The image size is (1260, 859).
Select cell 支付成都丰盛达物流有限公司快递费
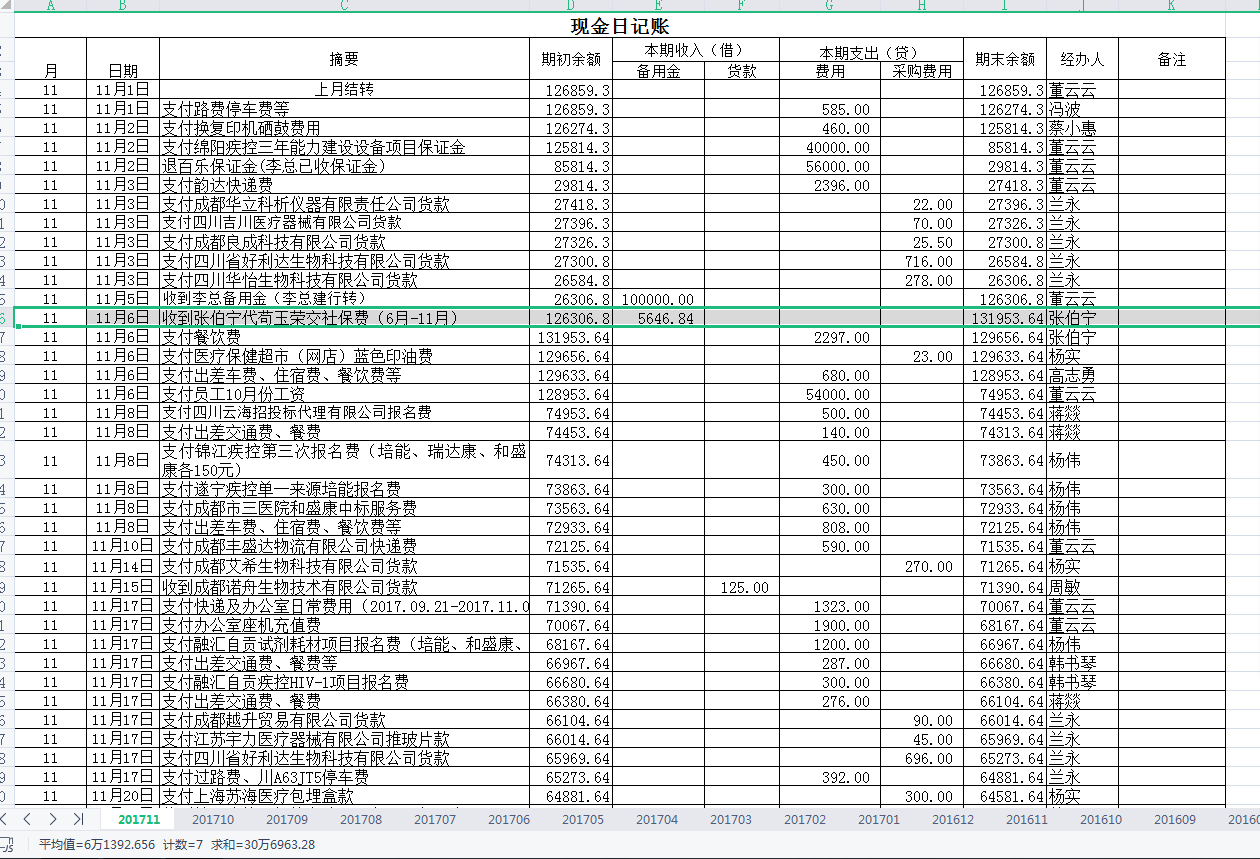(344, 546)
